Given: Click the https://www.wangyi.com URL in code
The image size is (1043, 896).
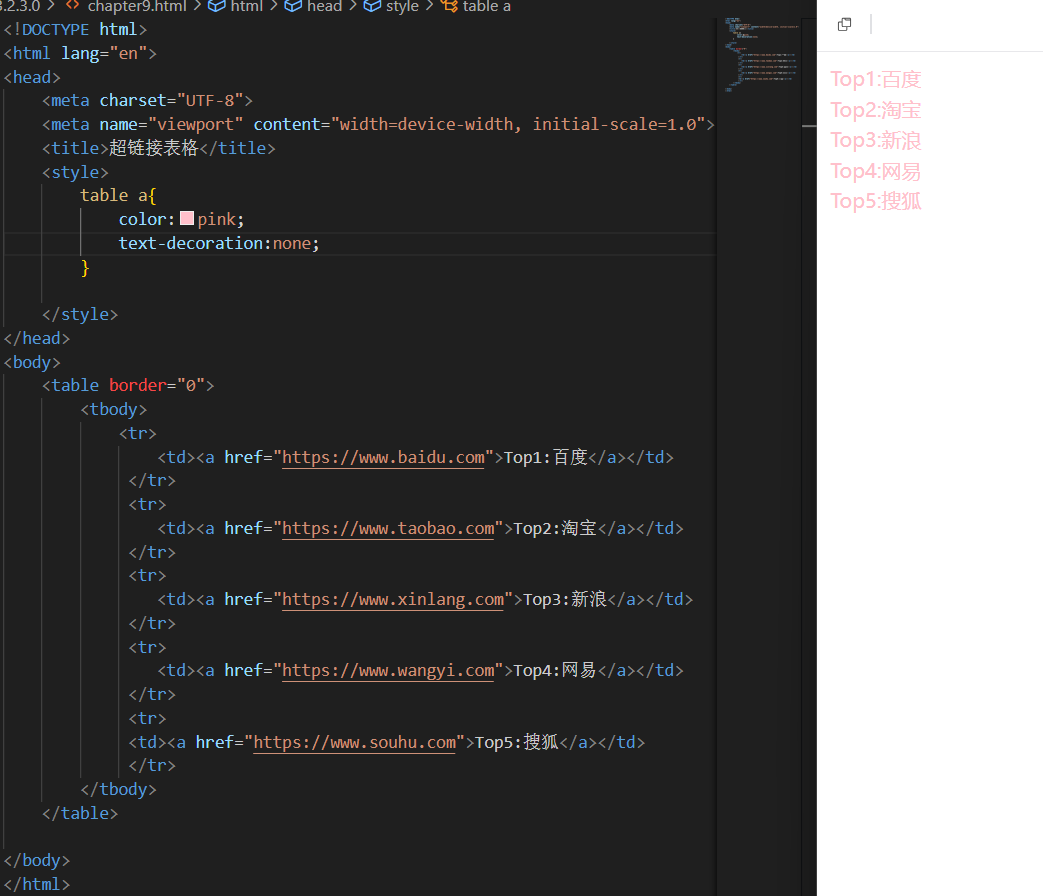Looking at the screenshot, I should pos(388,671).
